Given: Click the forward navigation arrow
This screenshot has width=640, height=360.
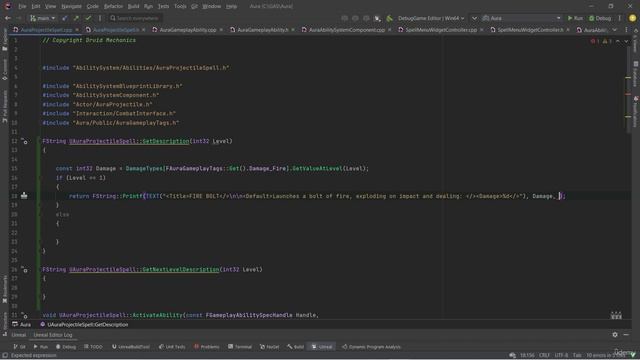Looking at the screenshot, I should click(18, 18).
